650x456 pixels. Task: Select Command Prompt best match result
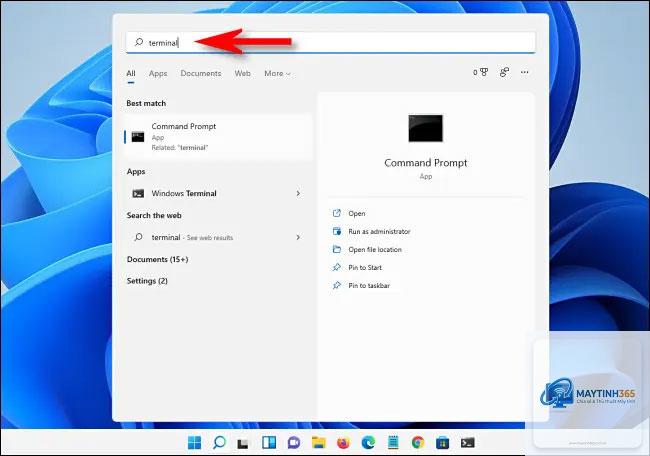(x=218, y=137)
